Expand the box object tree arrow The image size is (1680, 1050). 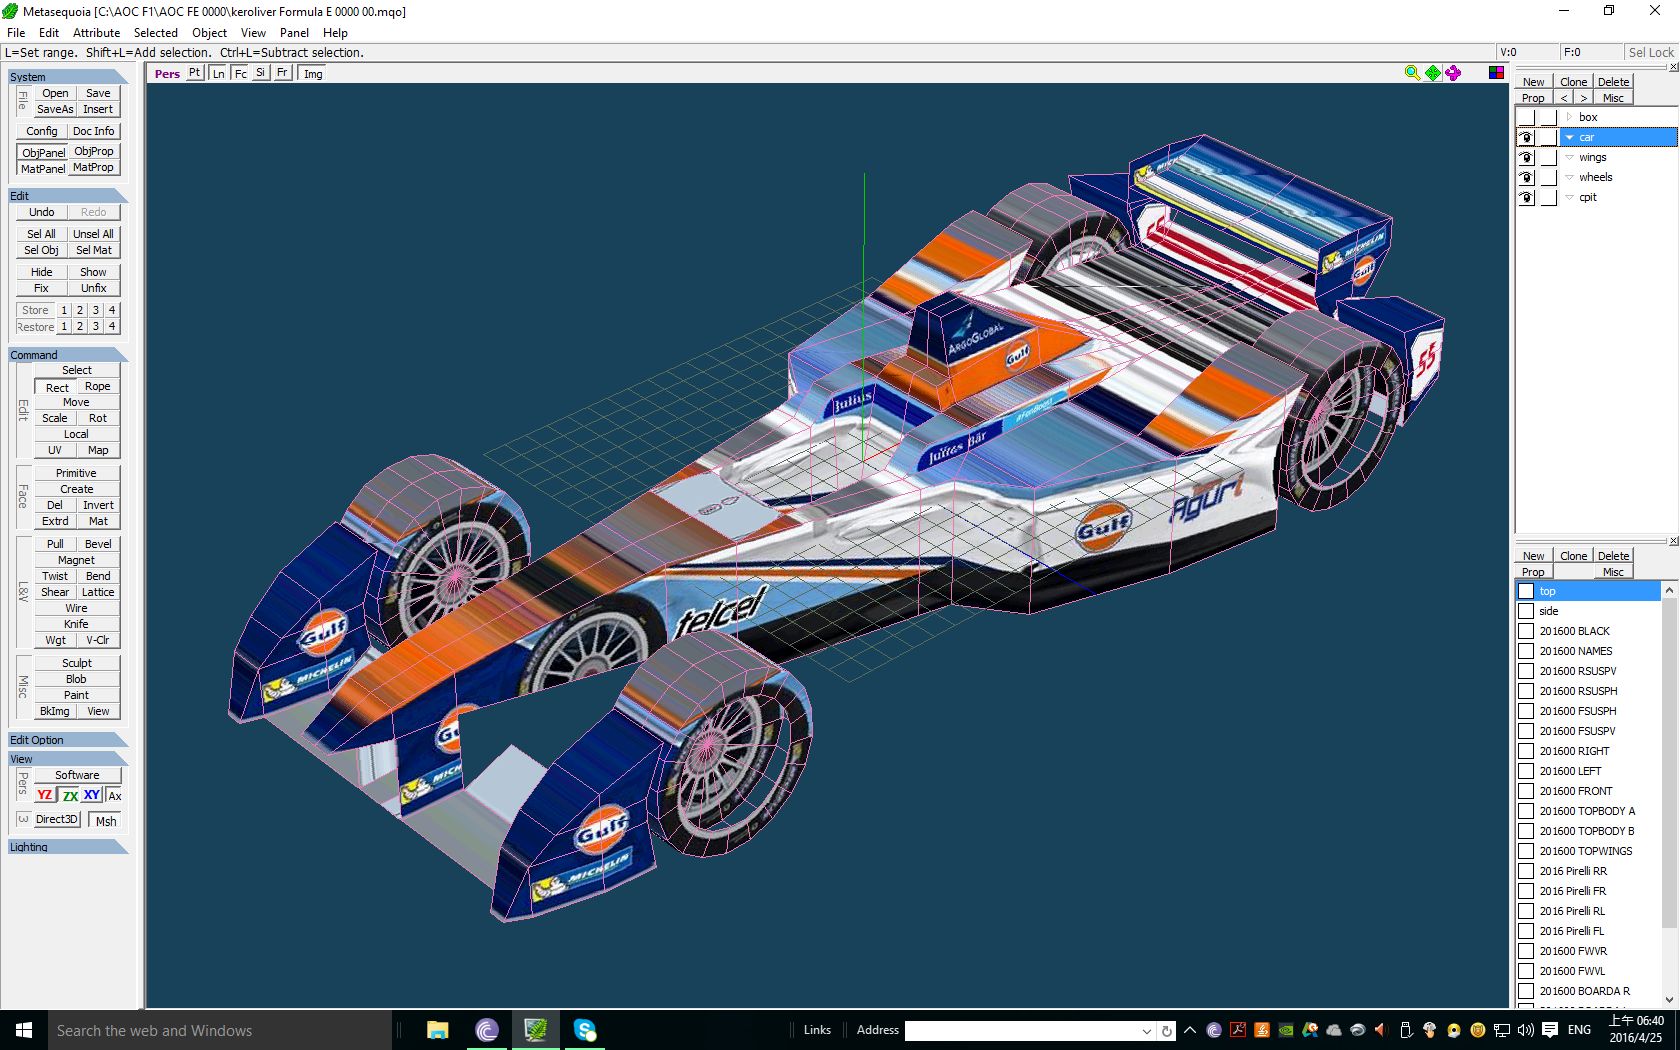click(1570, 118)
